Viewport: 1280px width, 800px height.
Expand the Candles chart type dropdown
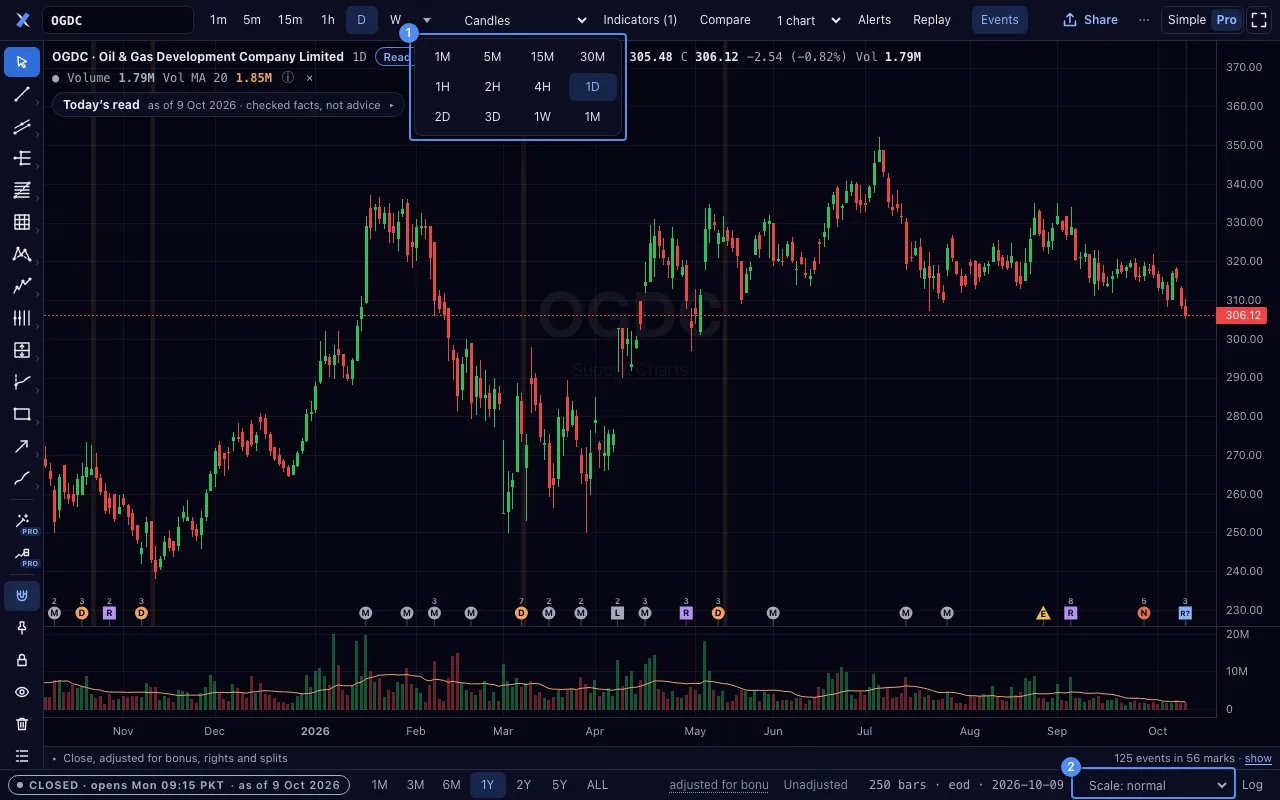[525, 20]
